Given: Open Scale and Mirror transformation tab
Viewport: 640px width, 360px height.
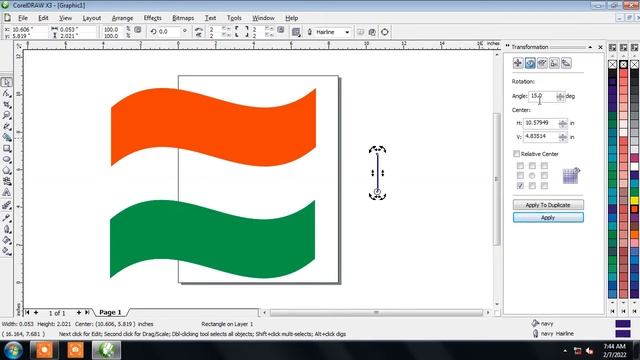Looking at the screenshot, I should click(x=542, y=63).
